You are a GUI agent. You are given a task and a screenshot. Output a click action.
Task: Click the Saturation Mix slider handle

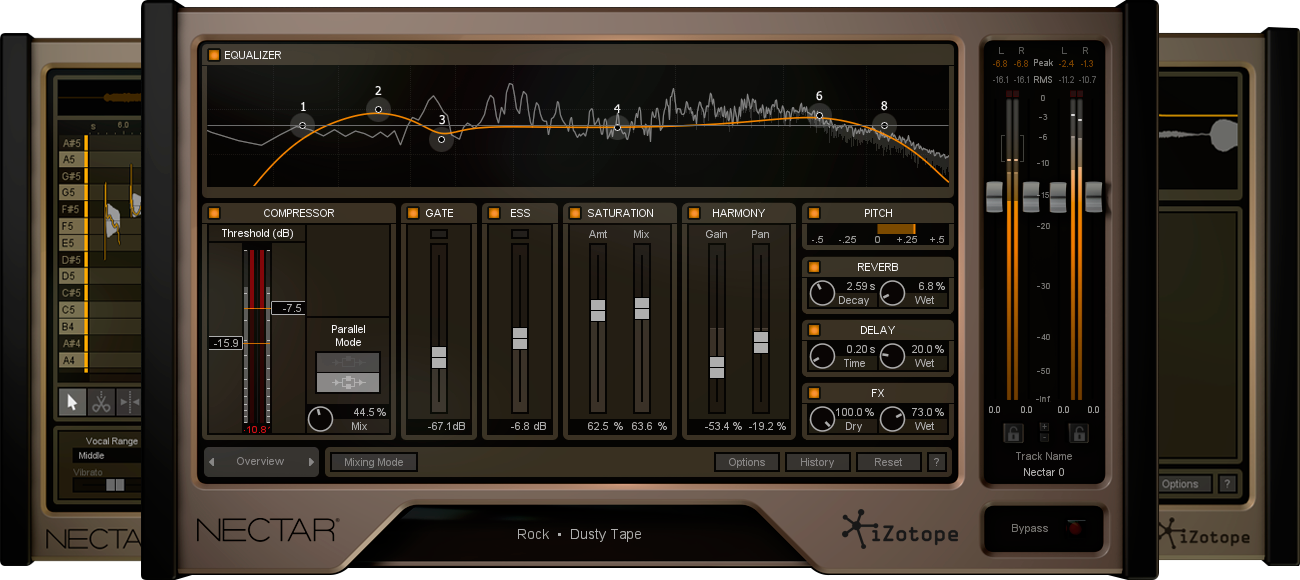[642, 308]
